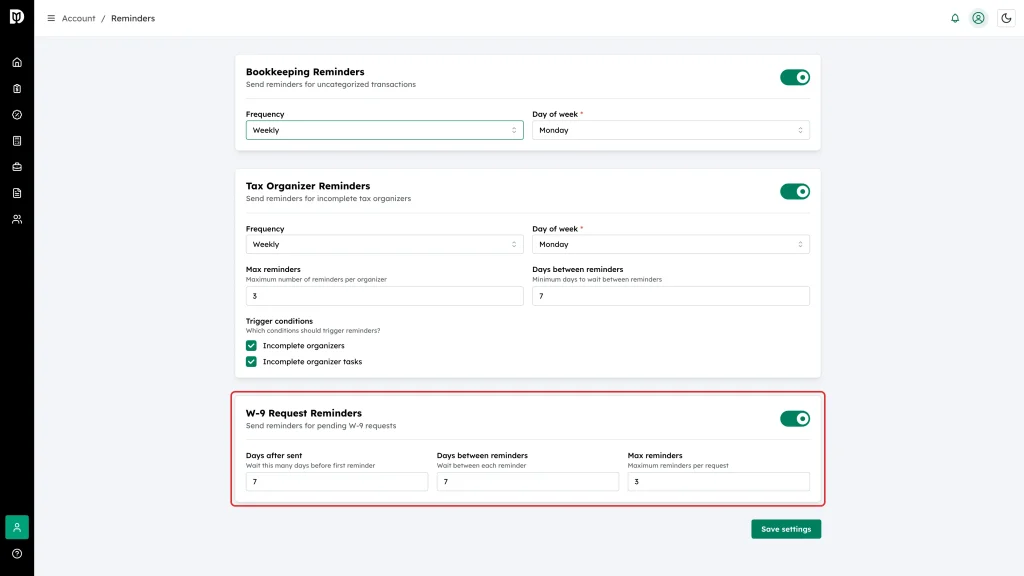Open the document sidebar icon
This screenshot has height=576, width=1024.
(x=17, y=193)
